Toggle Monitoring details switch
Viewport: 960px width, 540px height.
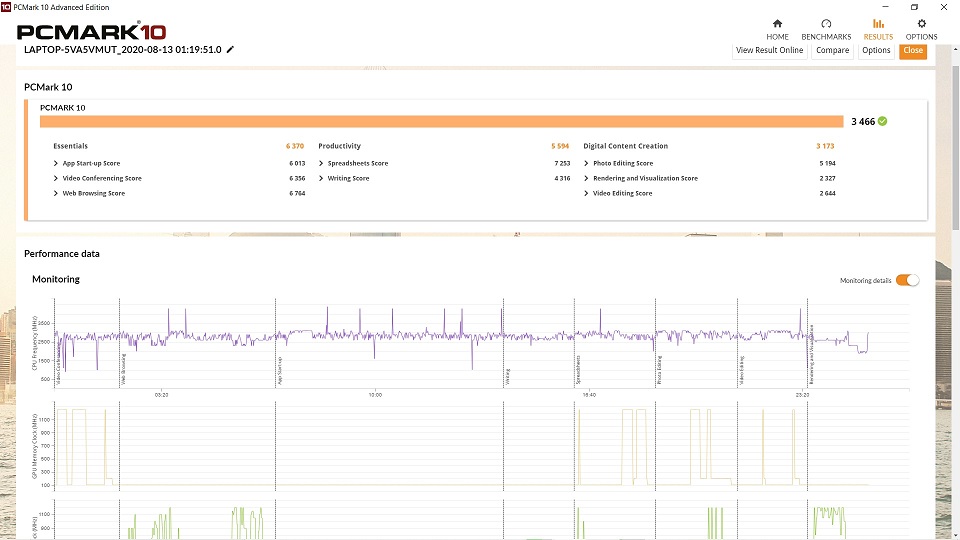pyautogui.click(x=907, y=280)
